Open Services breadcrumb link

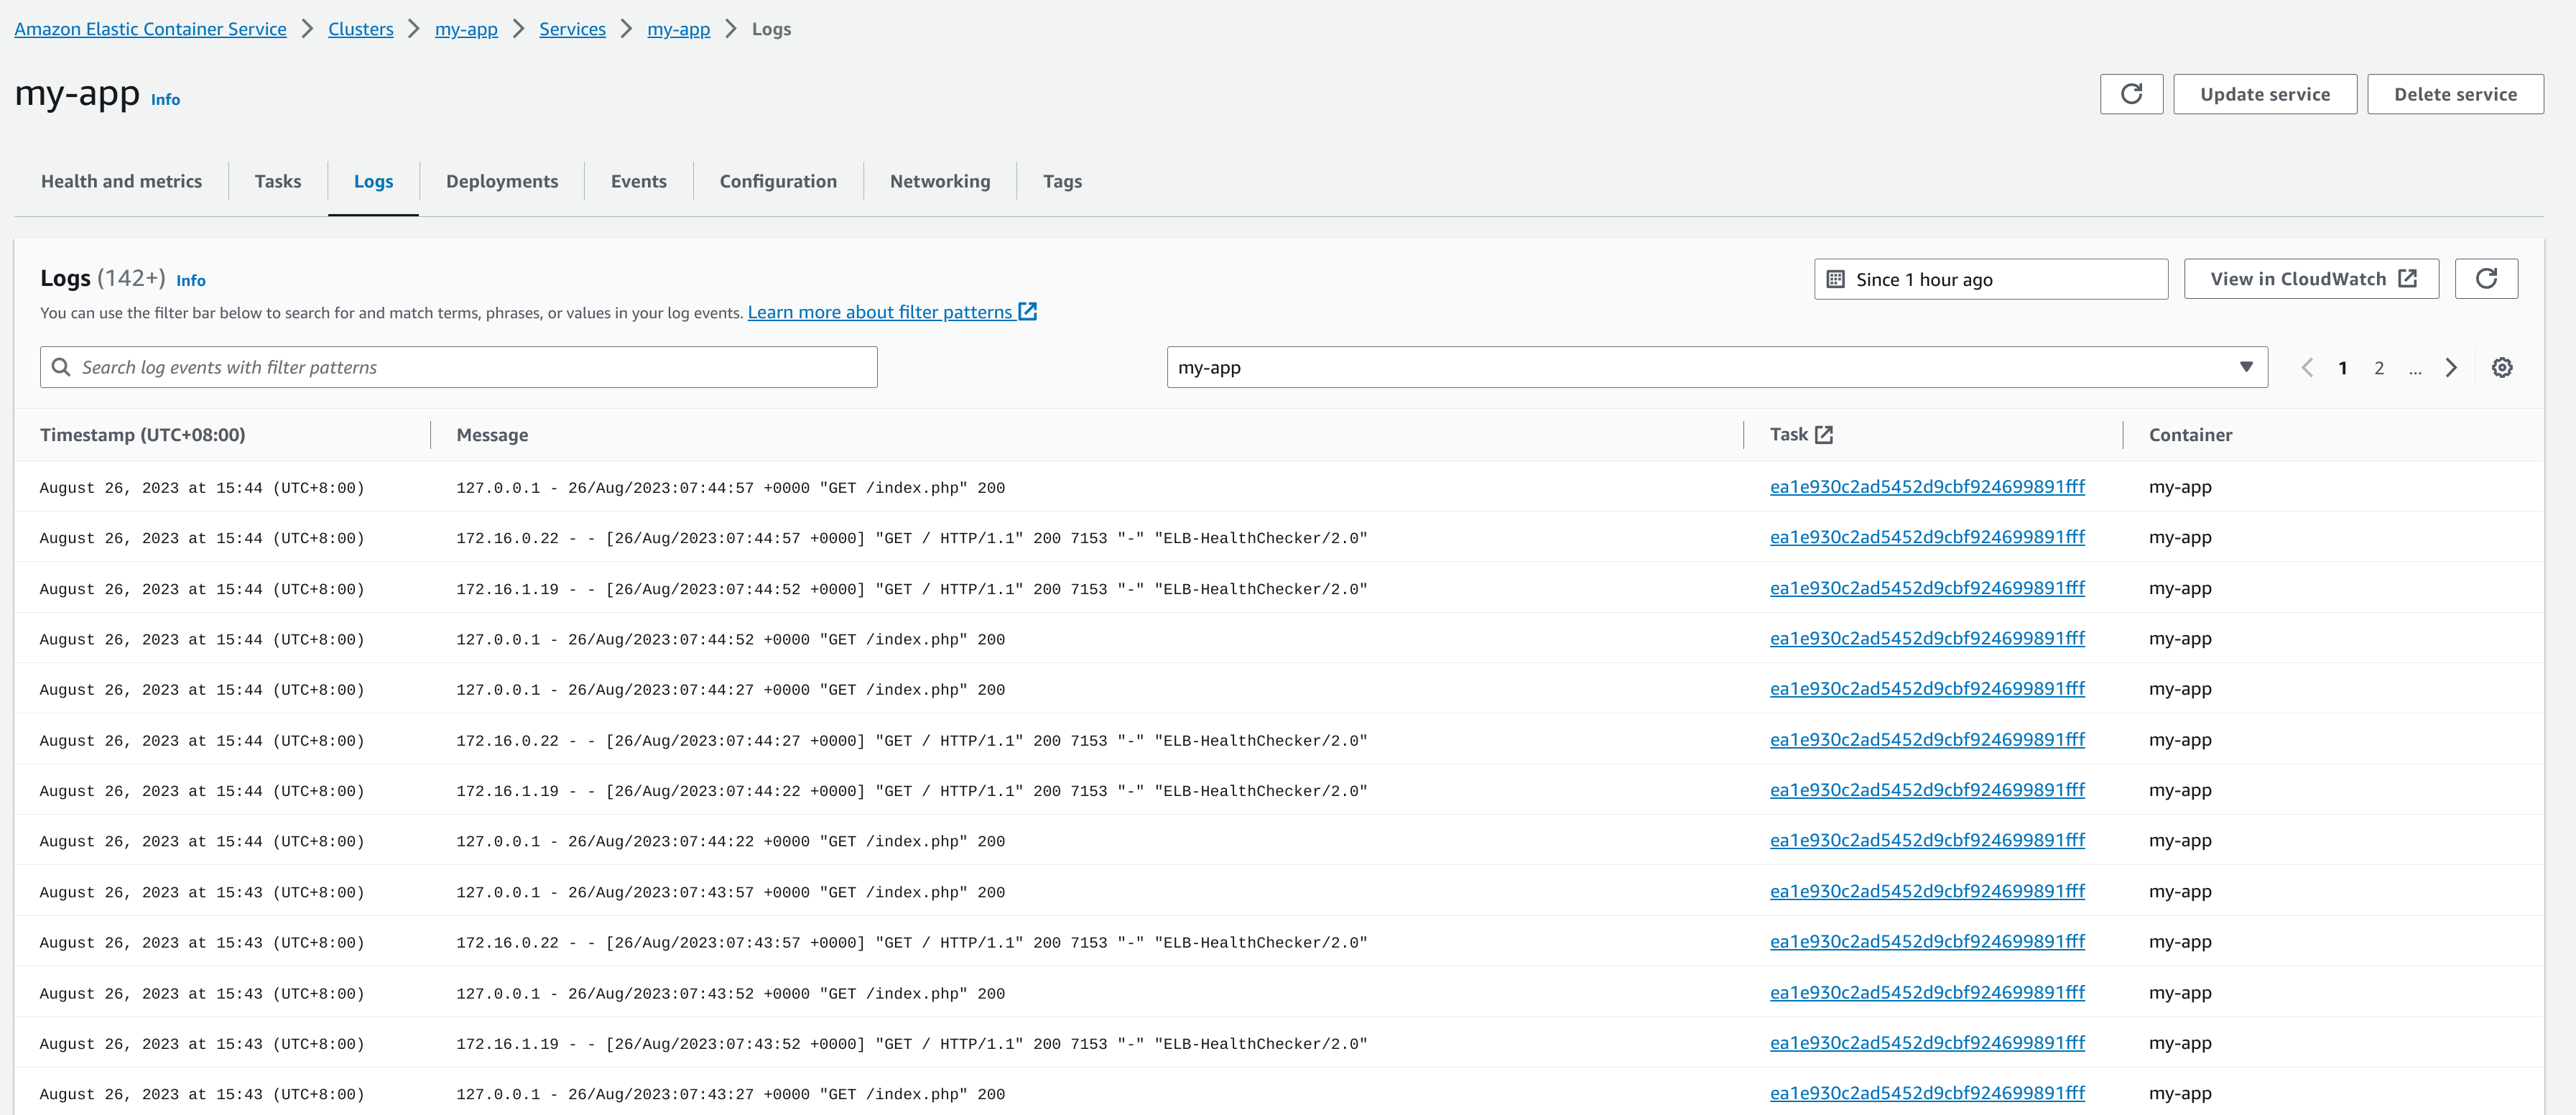click(572, 29)
